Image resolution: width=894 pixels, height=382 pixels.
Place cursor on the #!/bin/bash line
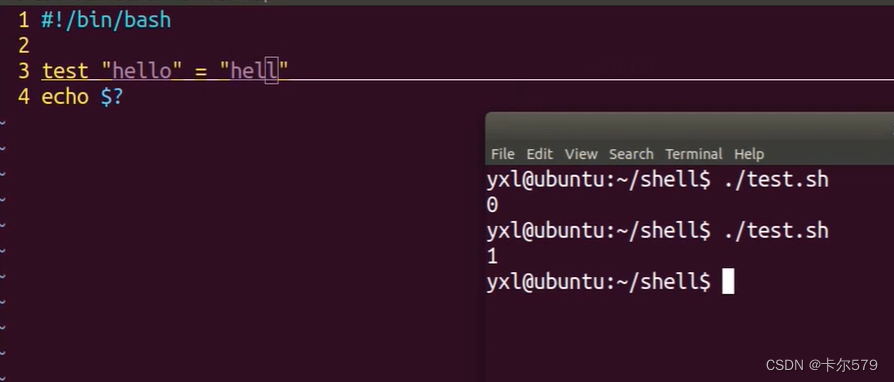106,21
